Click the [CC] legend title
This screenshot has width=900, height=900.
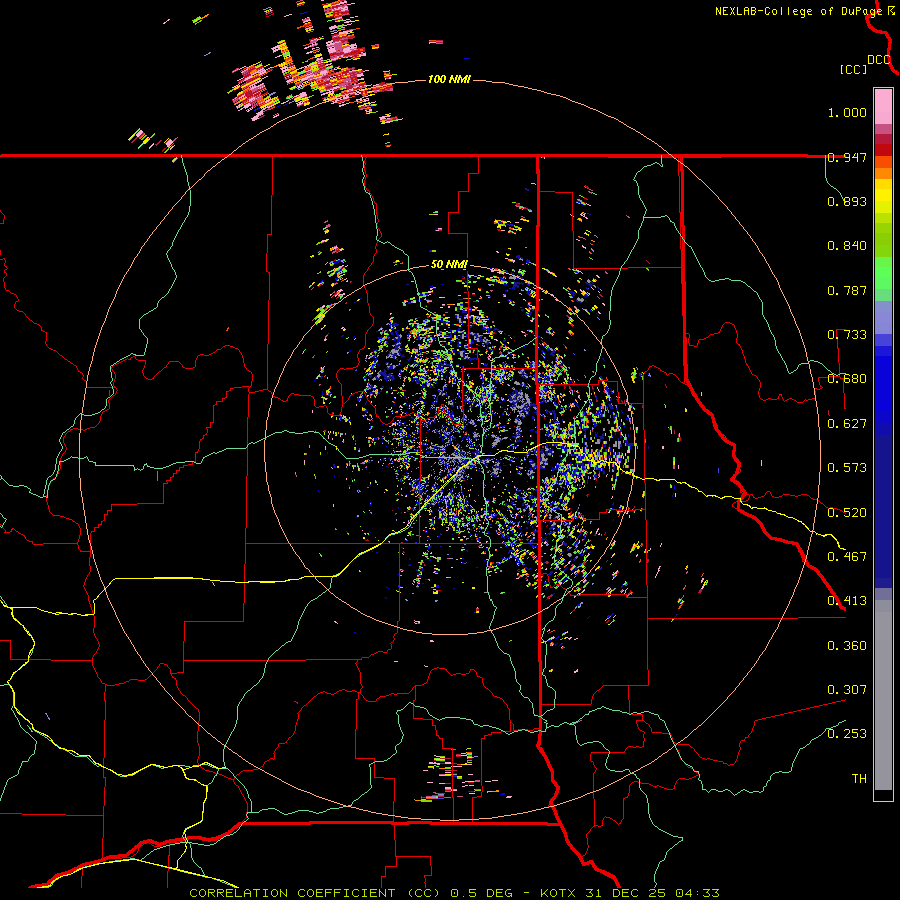pos(853,69)
